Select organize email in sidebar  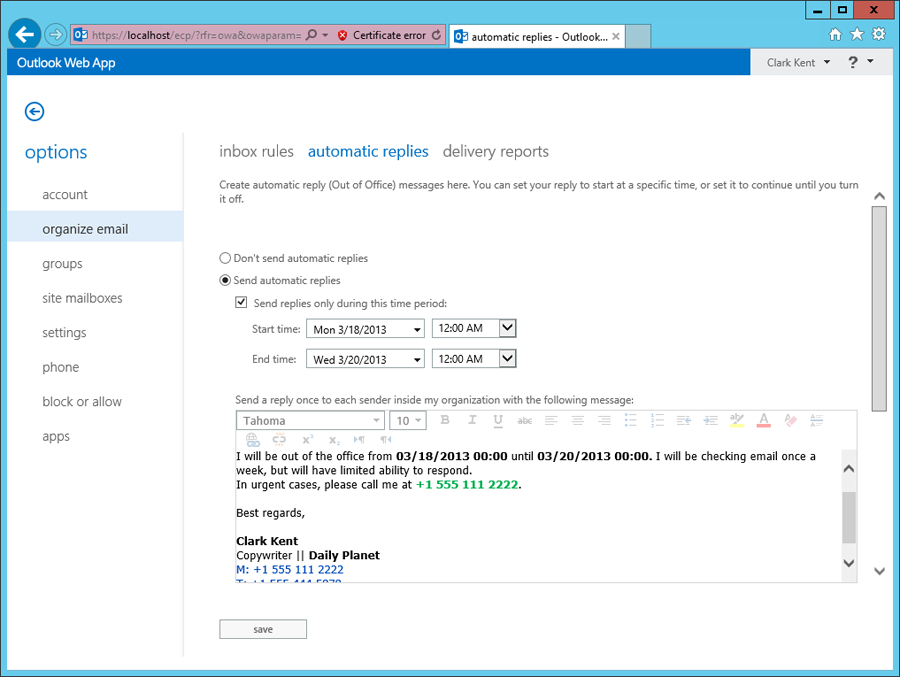click(x=95, y=226)
